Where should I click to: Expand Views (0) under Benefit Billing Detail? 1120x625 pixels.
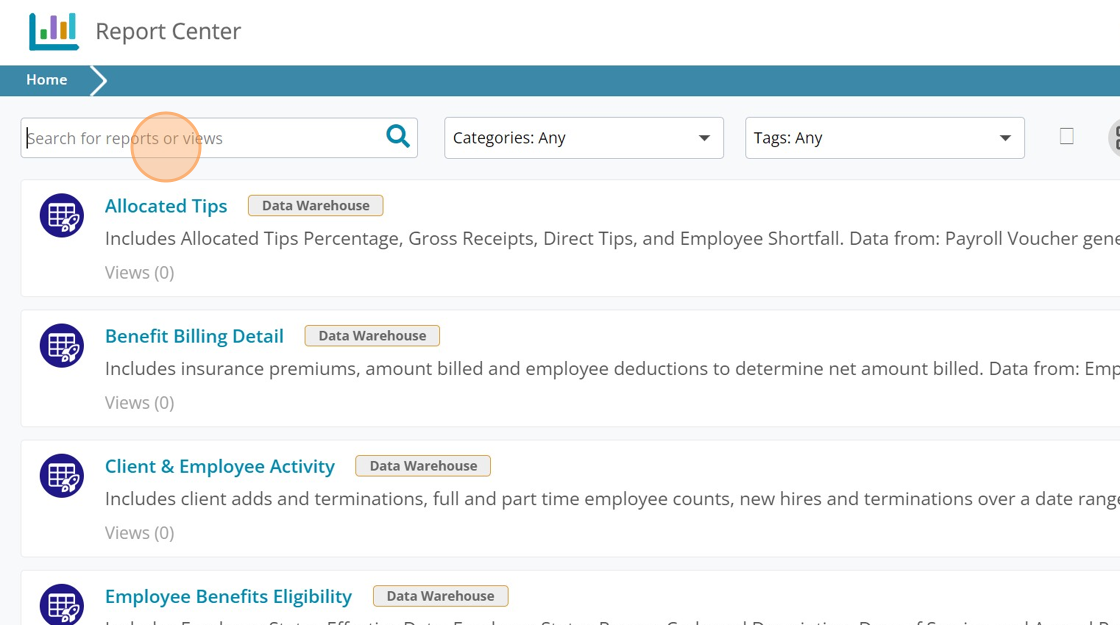coord(139,402)
